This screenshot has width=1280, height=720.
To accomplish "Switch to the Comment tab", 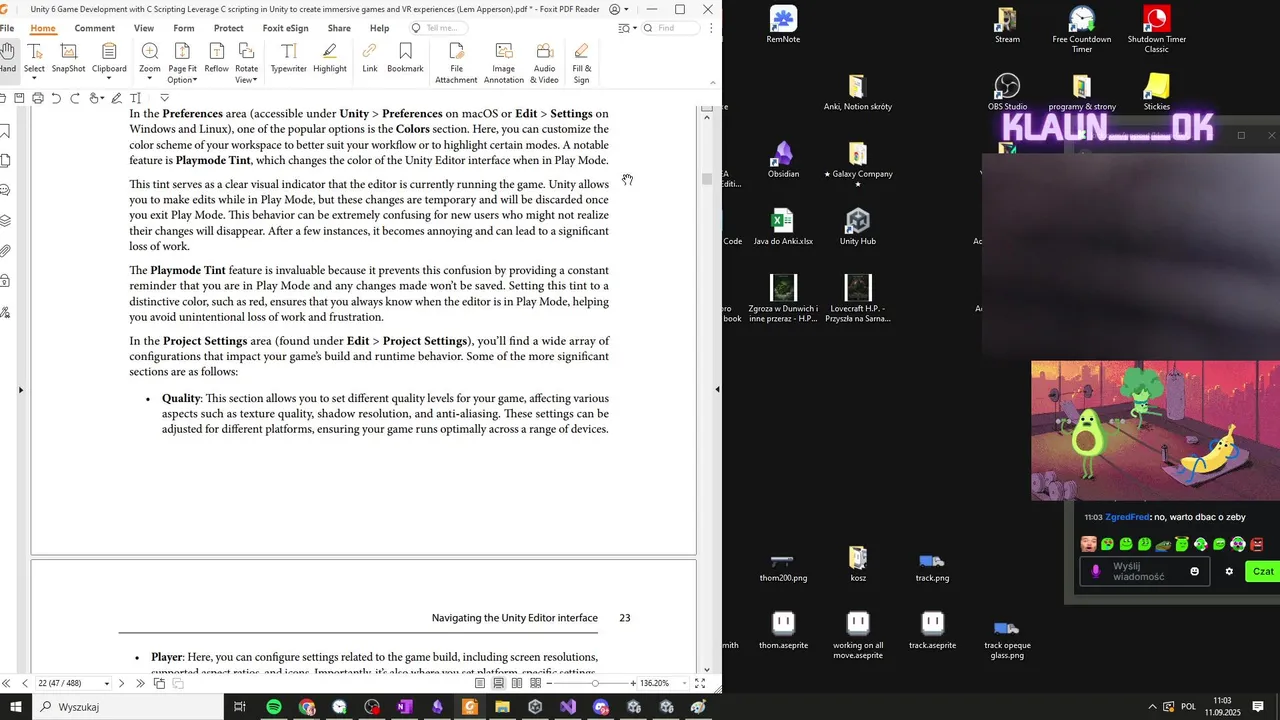I will click(x=94, y=28).
